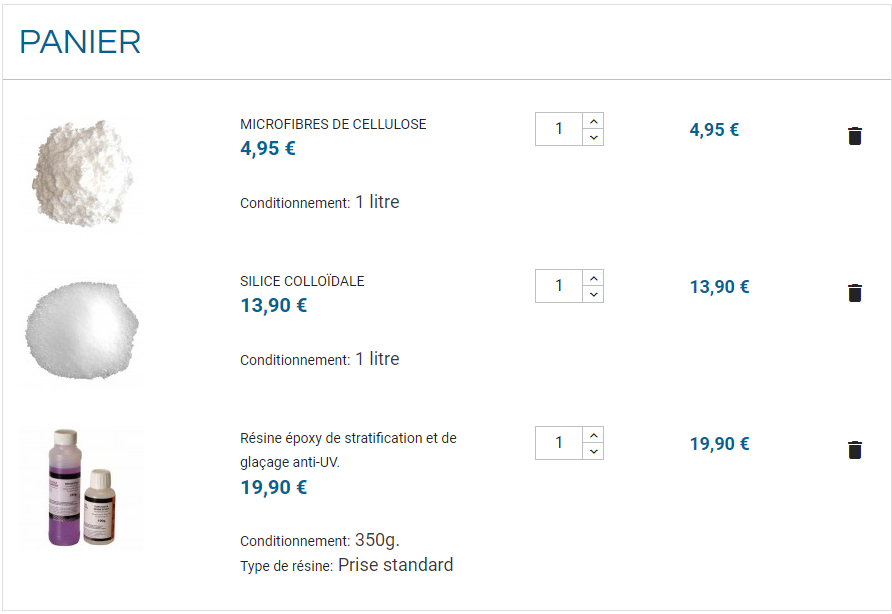Viewport: 892px width, 614px height.
Task: Click the Résine époxy quantity field
Action: click(x=559, y=443)
